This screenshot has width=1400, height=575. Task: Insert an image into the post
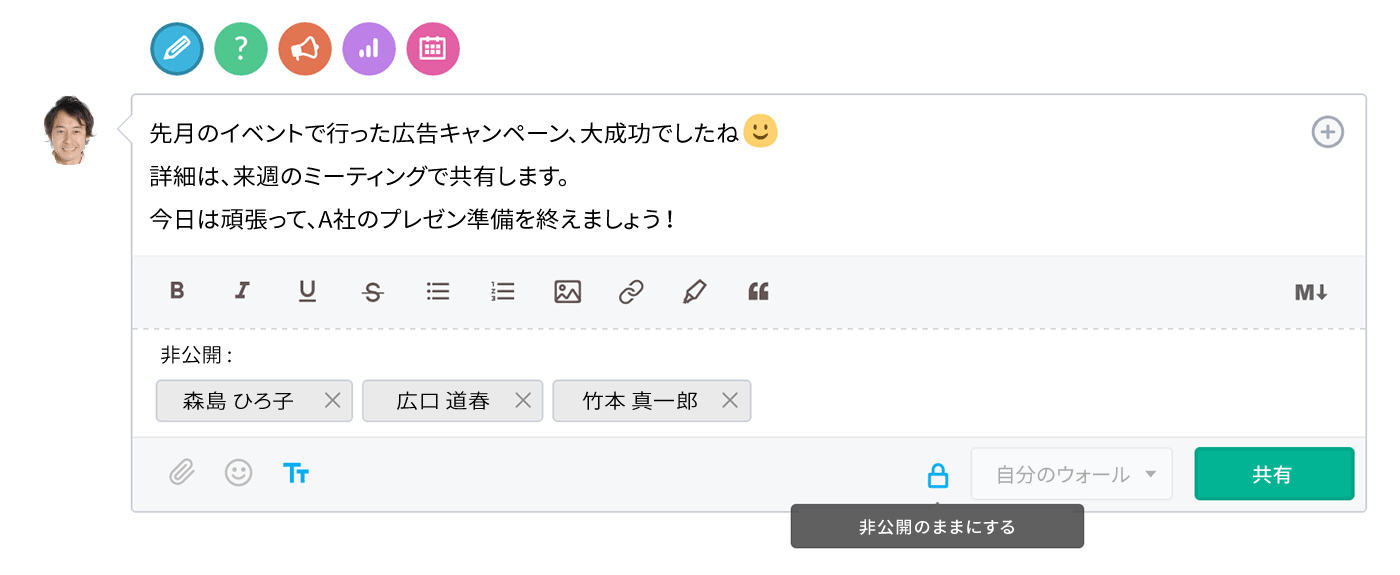click(567, 291)
